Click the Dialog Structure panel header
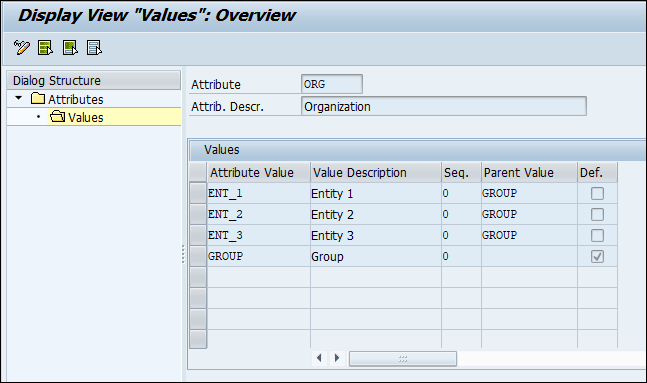This screenshot has width=647, height=383. click(x=94, y=80)
